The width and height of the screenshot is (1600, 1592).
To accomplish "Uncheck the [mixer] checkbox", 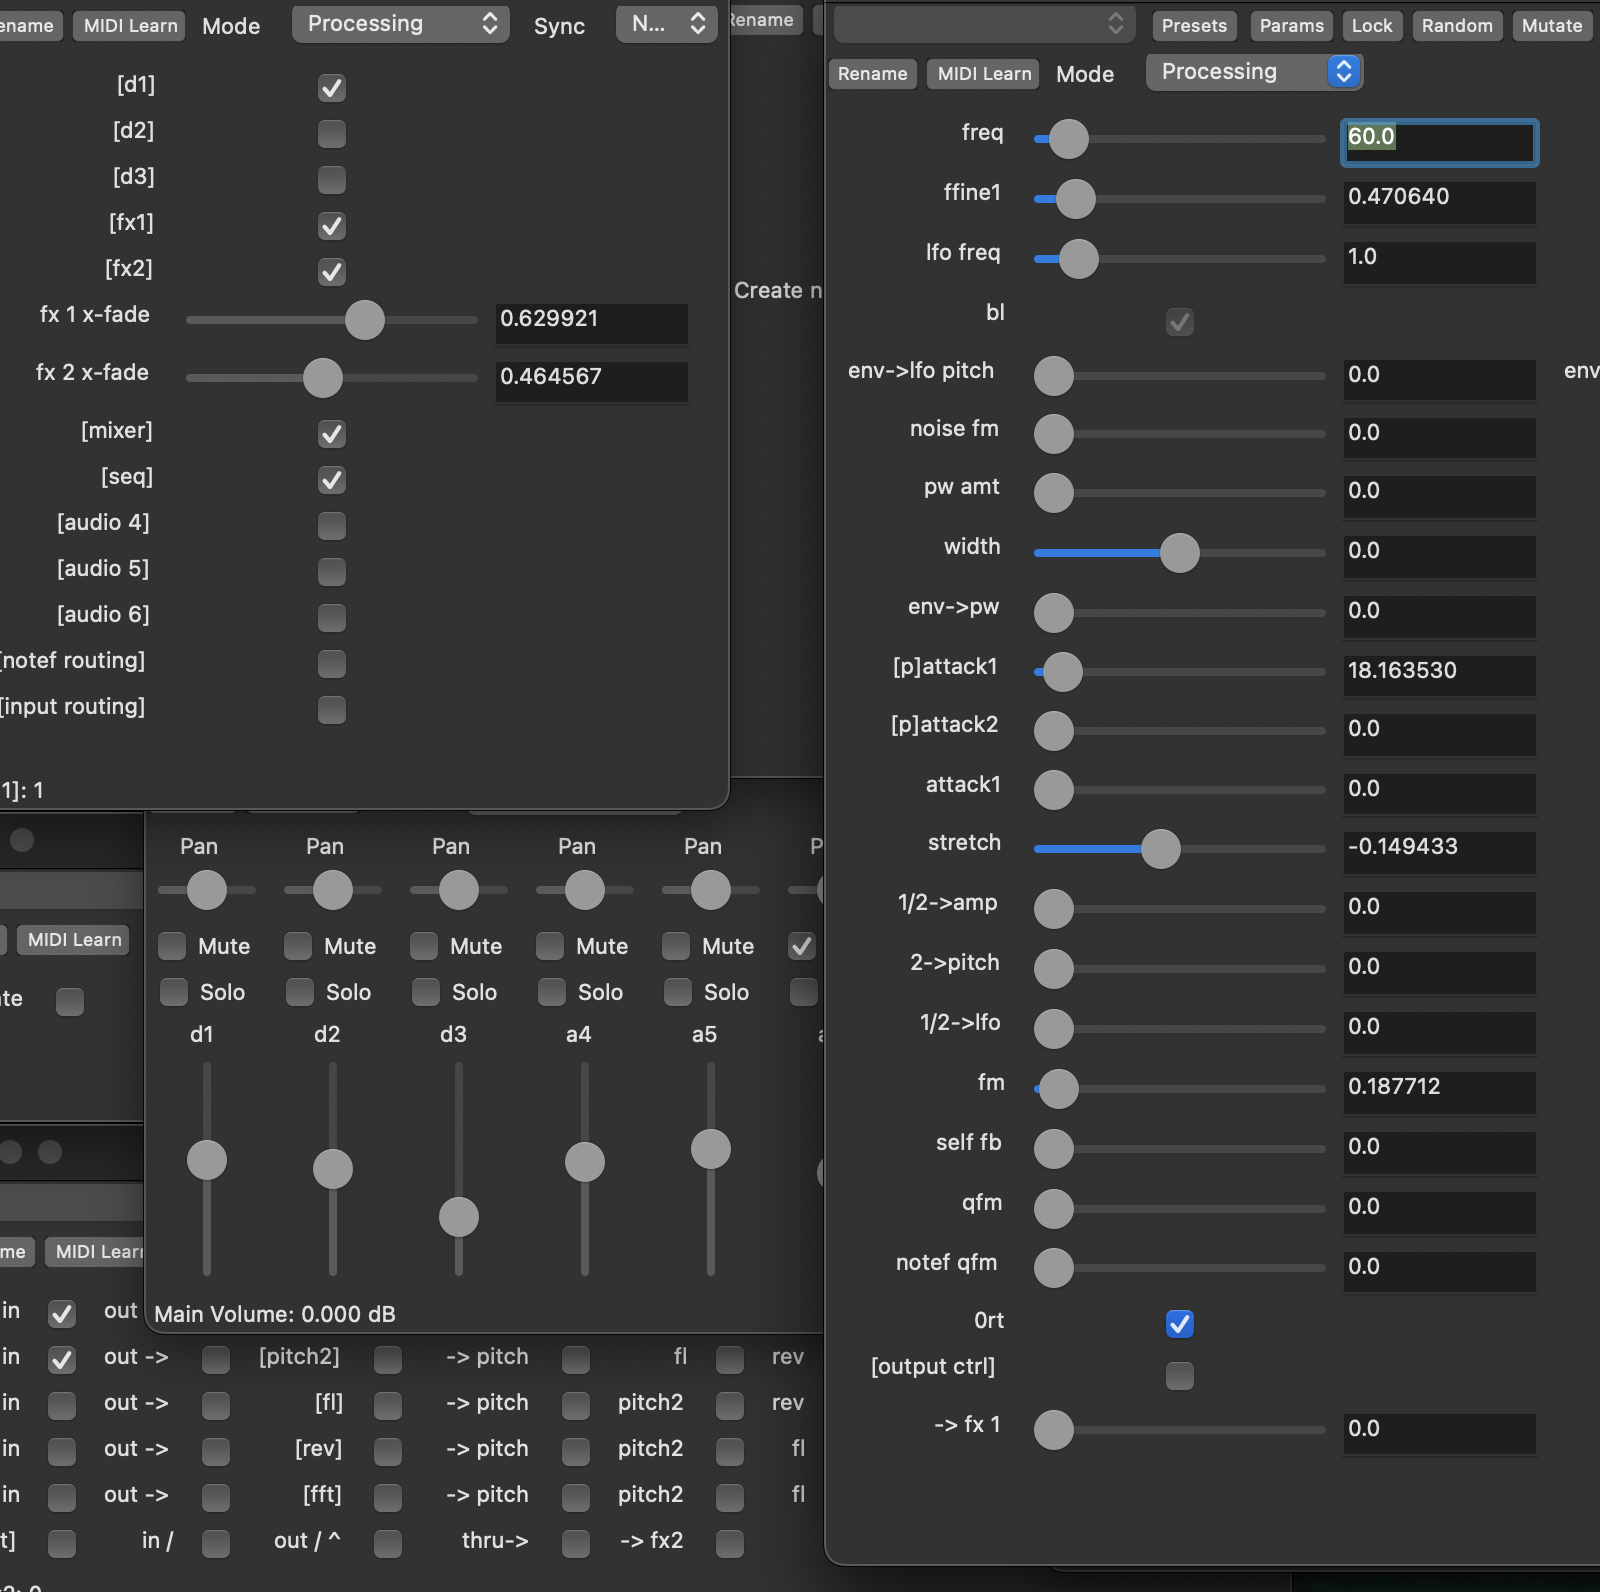I will pos(332,434).
